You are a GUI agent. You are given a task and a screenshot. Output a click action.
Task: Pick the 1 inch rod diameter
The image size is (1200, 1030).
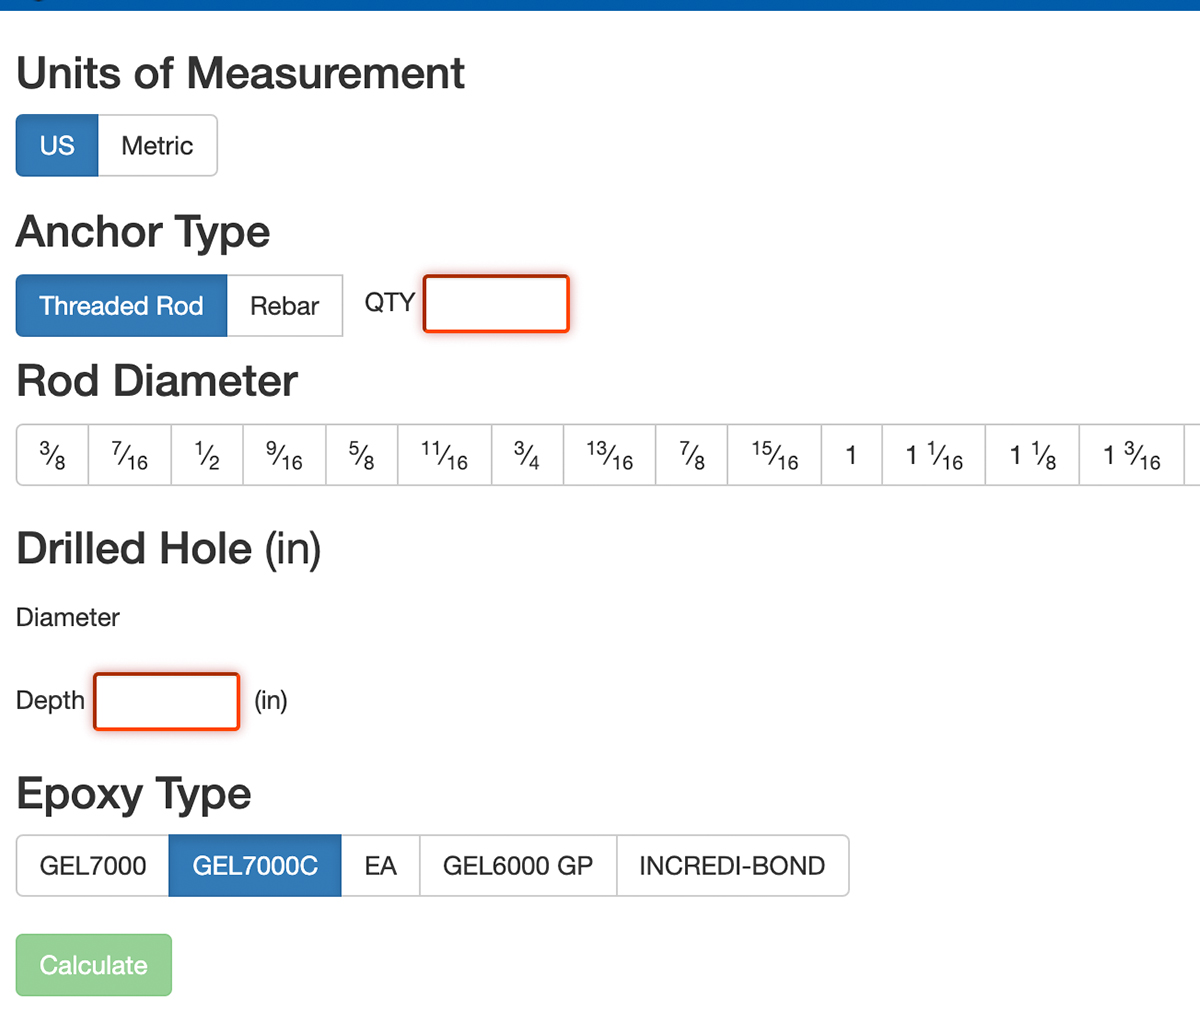coord(851,456)
